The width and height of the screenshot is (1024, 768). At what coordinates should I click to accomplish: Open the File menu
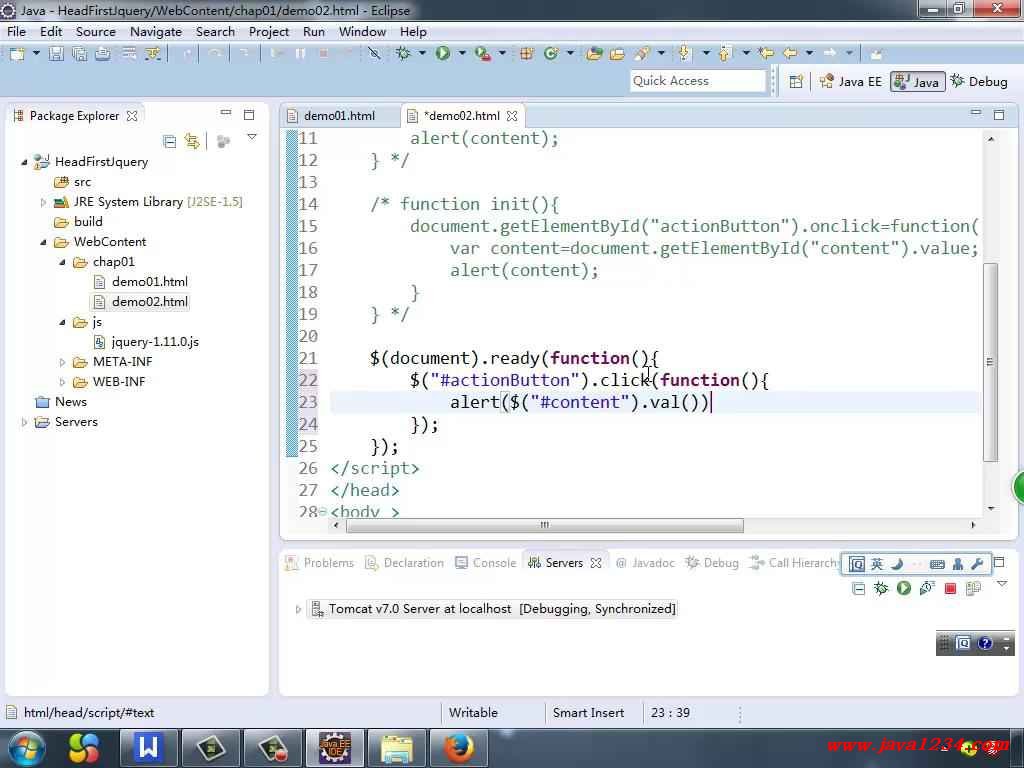[x=16, y=31]
